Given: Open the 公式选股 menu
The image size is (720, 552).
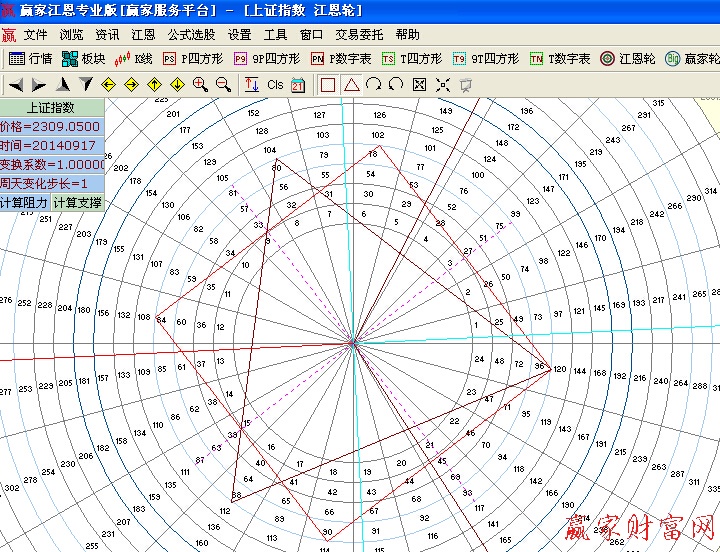Looking at the screenshot, I should click(x=190, y=34).
